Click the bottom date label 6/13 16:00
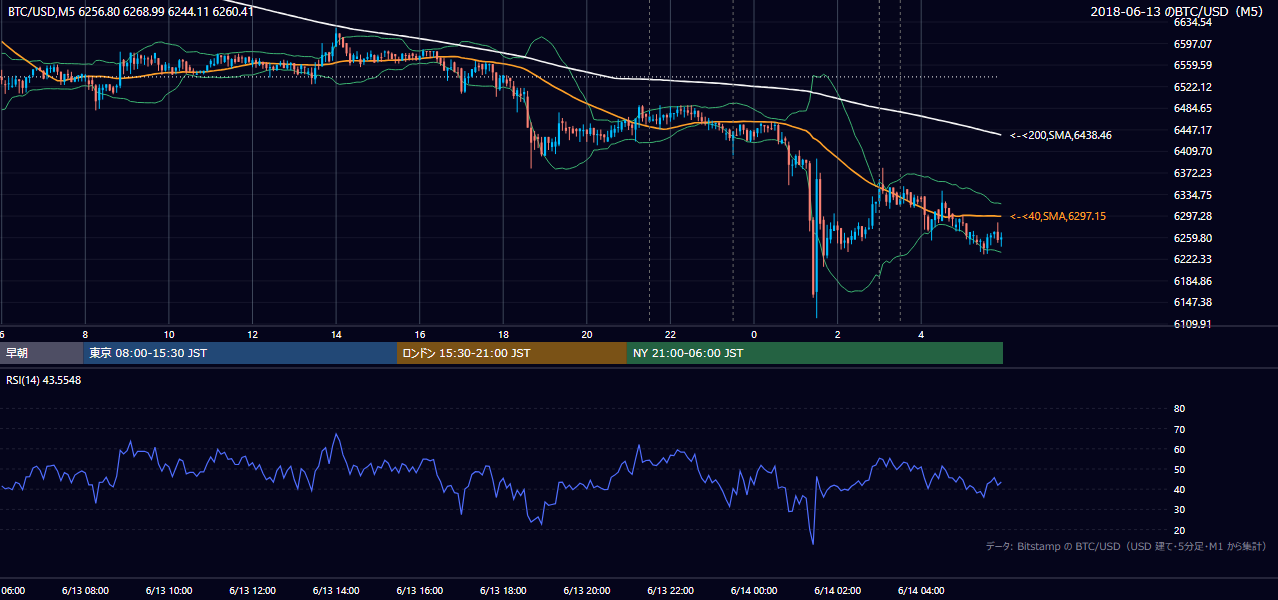Viewport: 1278px width, 600px height. (x=420, y=591)
